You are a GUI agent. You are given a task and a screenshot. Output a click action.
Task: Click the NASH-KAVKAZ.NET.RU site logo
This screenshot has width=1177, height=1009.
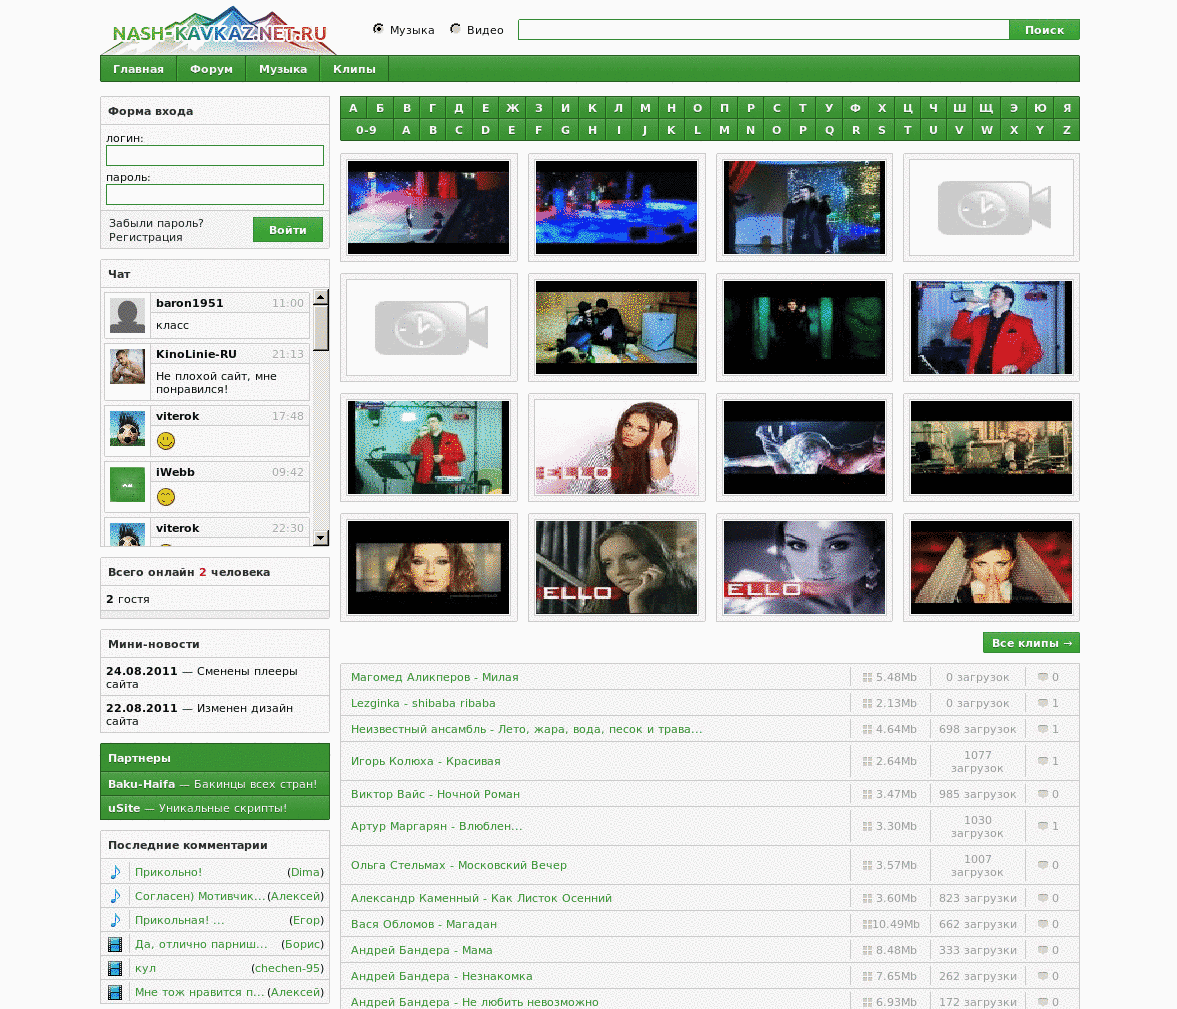[x=220, y=32]
